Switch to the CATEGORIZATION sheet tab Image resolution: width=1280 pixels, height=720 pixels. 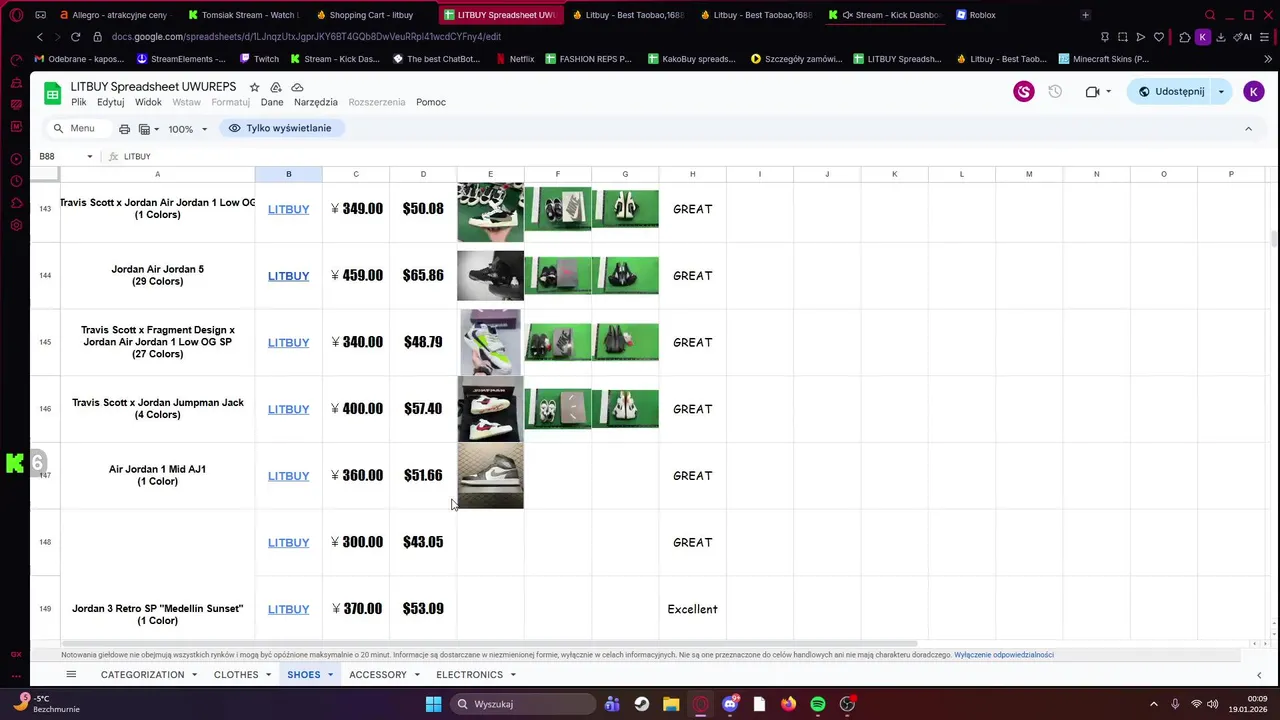[142, 675]
